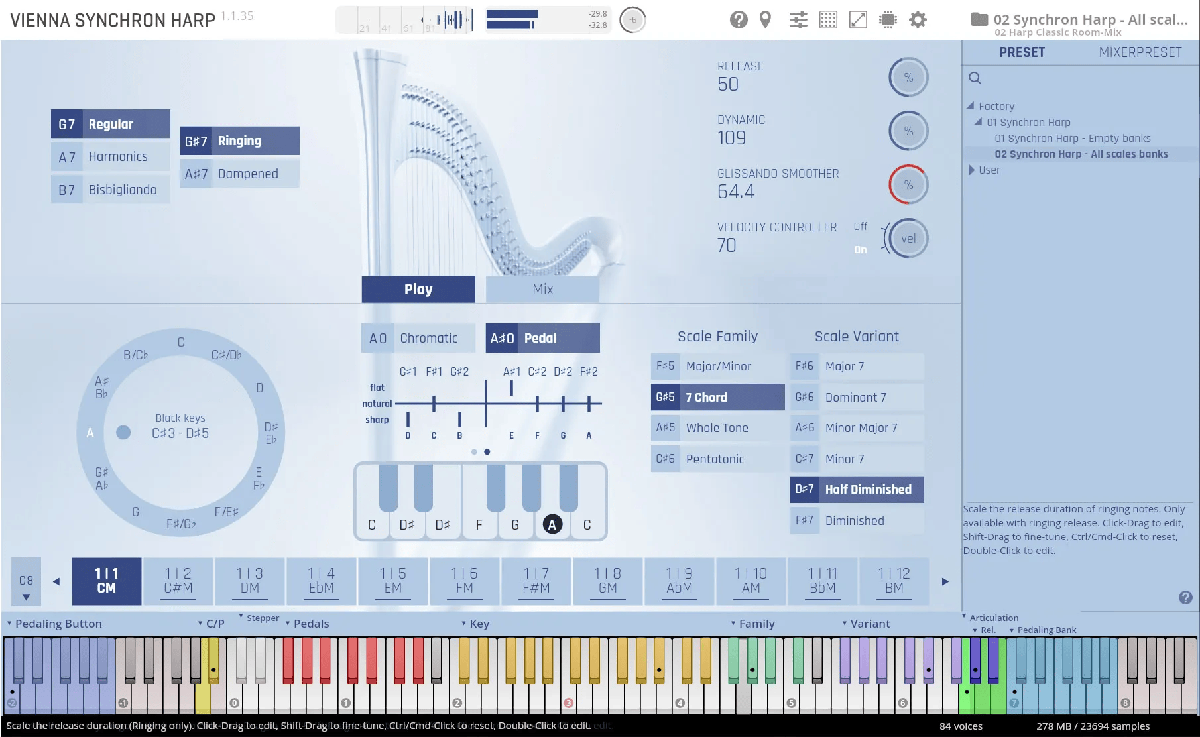Click the location pin icon in toolbar

tap(766, 20)
